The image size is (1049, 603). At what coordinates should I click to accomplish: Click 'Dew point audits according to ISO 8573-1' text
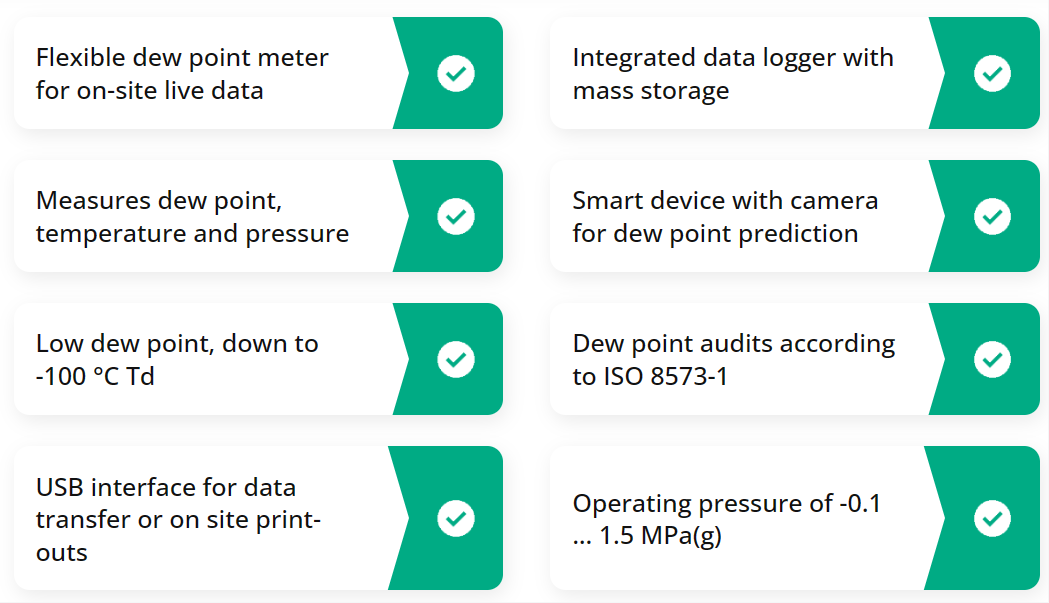(734, 359)
